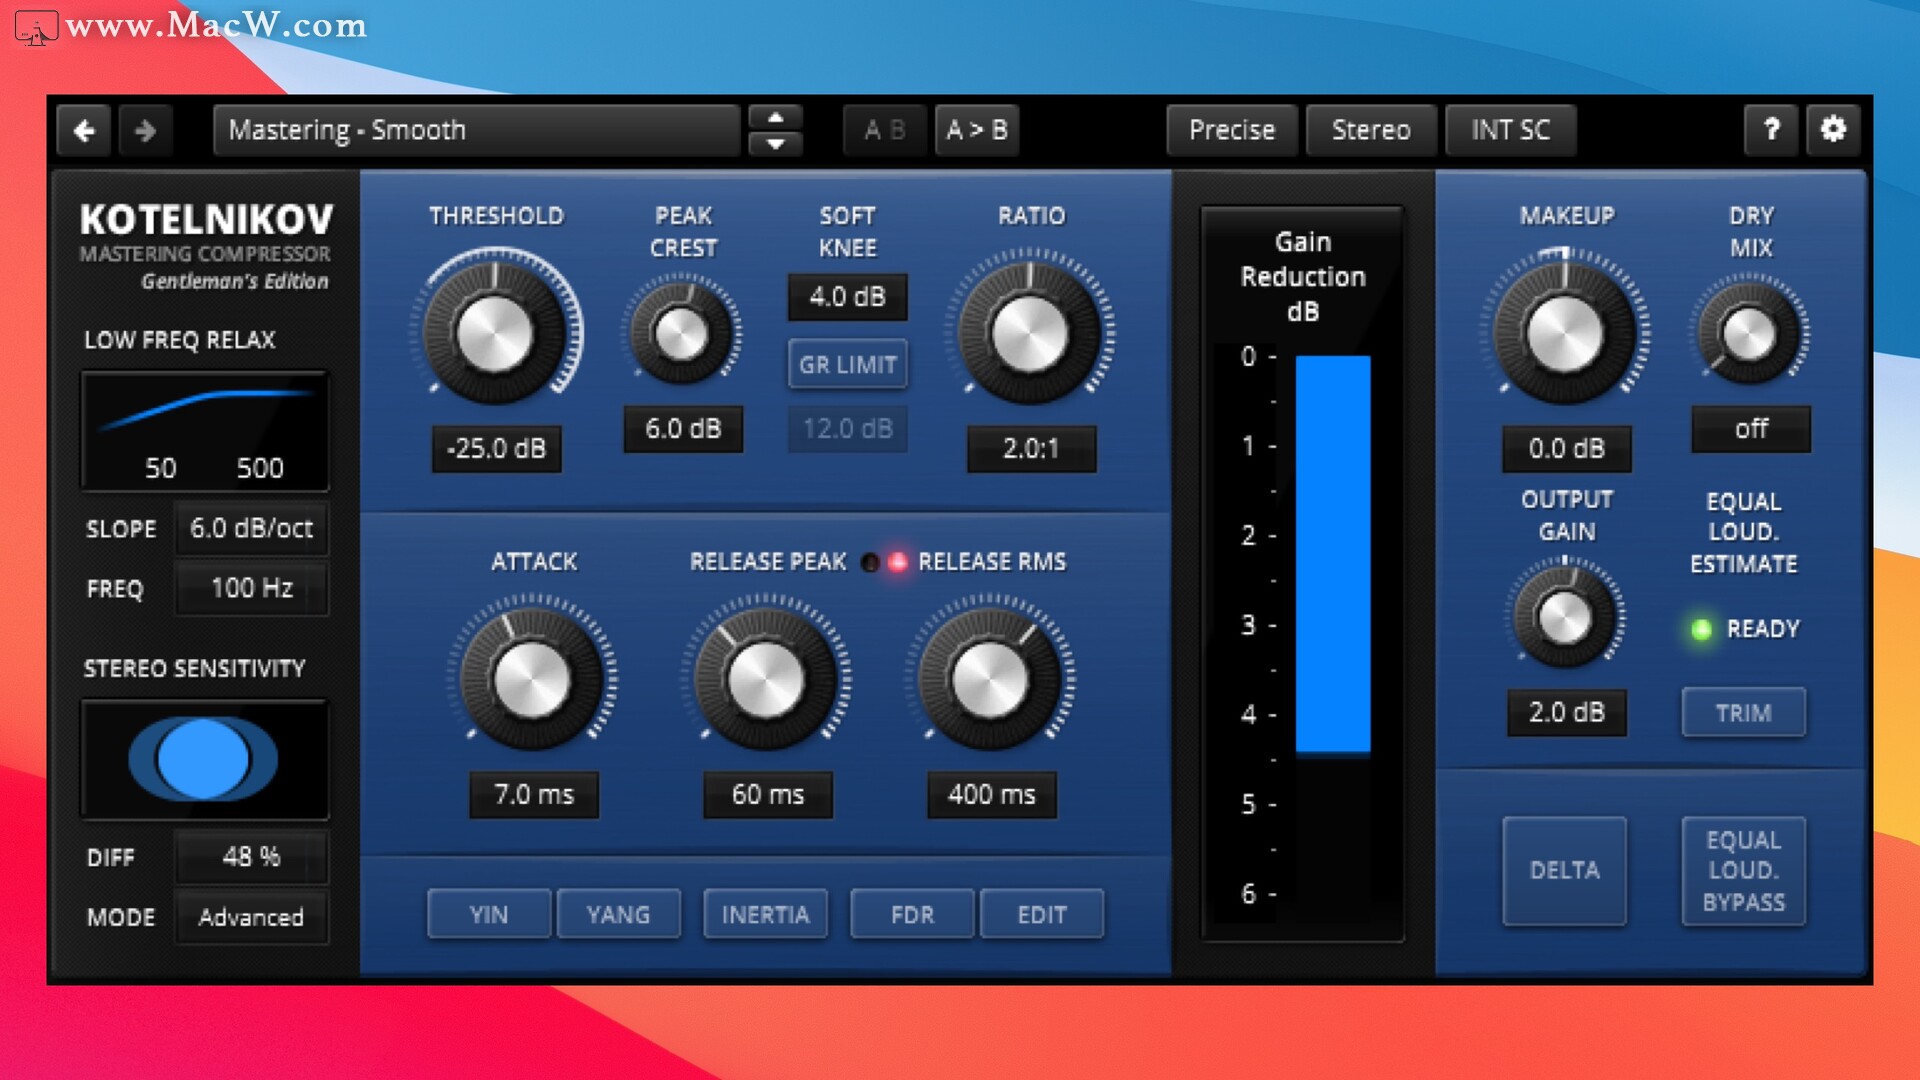Viewport: 1920px width, 1080px height.
Task: Edit the 4.0 dB soft knee value
Action: tap(847, 297)
